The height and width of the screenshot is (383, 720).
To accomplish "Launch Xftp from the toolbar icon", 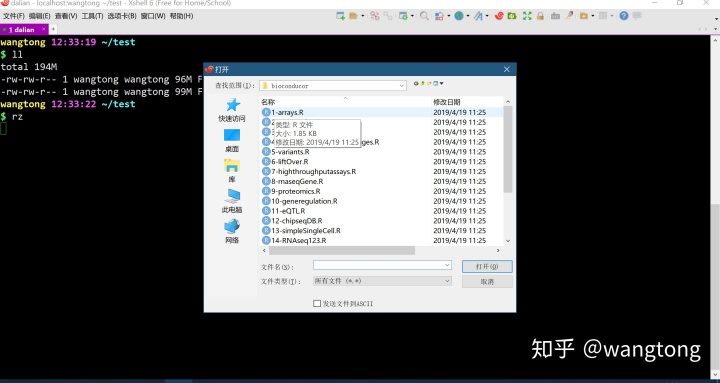I will click(499, 16).
